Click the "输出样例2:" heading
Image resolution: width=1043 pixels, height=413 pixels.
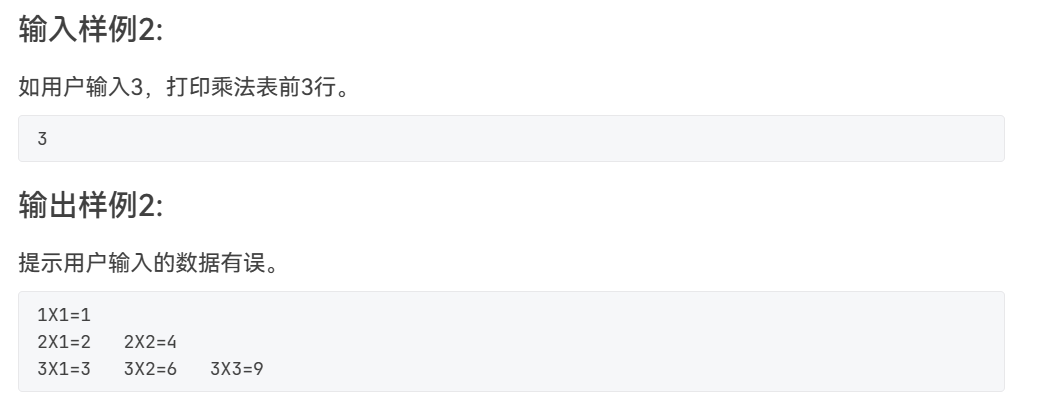[x=91, y=206]
